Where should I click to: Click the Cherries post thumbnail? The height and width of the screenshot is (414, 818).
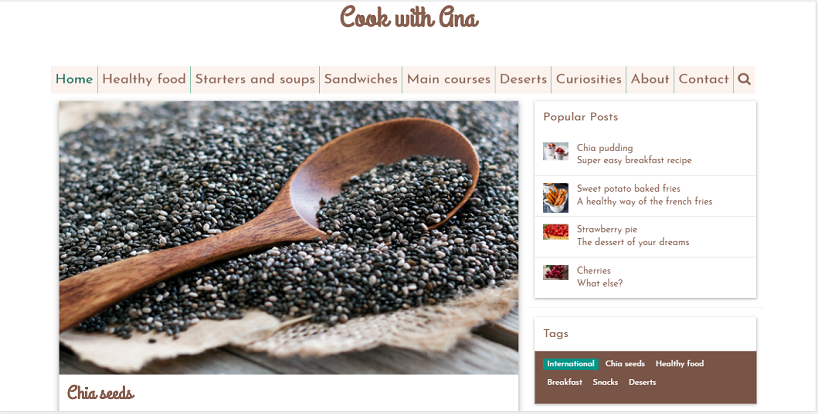pyautogui.click(x=556, y=272)
